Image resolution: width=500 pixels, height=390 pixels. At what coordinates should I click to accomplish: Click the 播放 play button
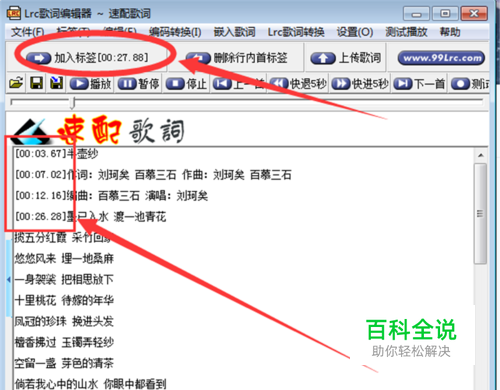91,84
